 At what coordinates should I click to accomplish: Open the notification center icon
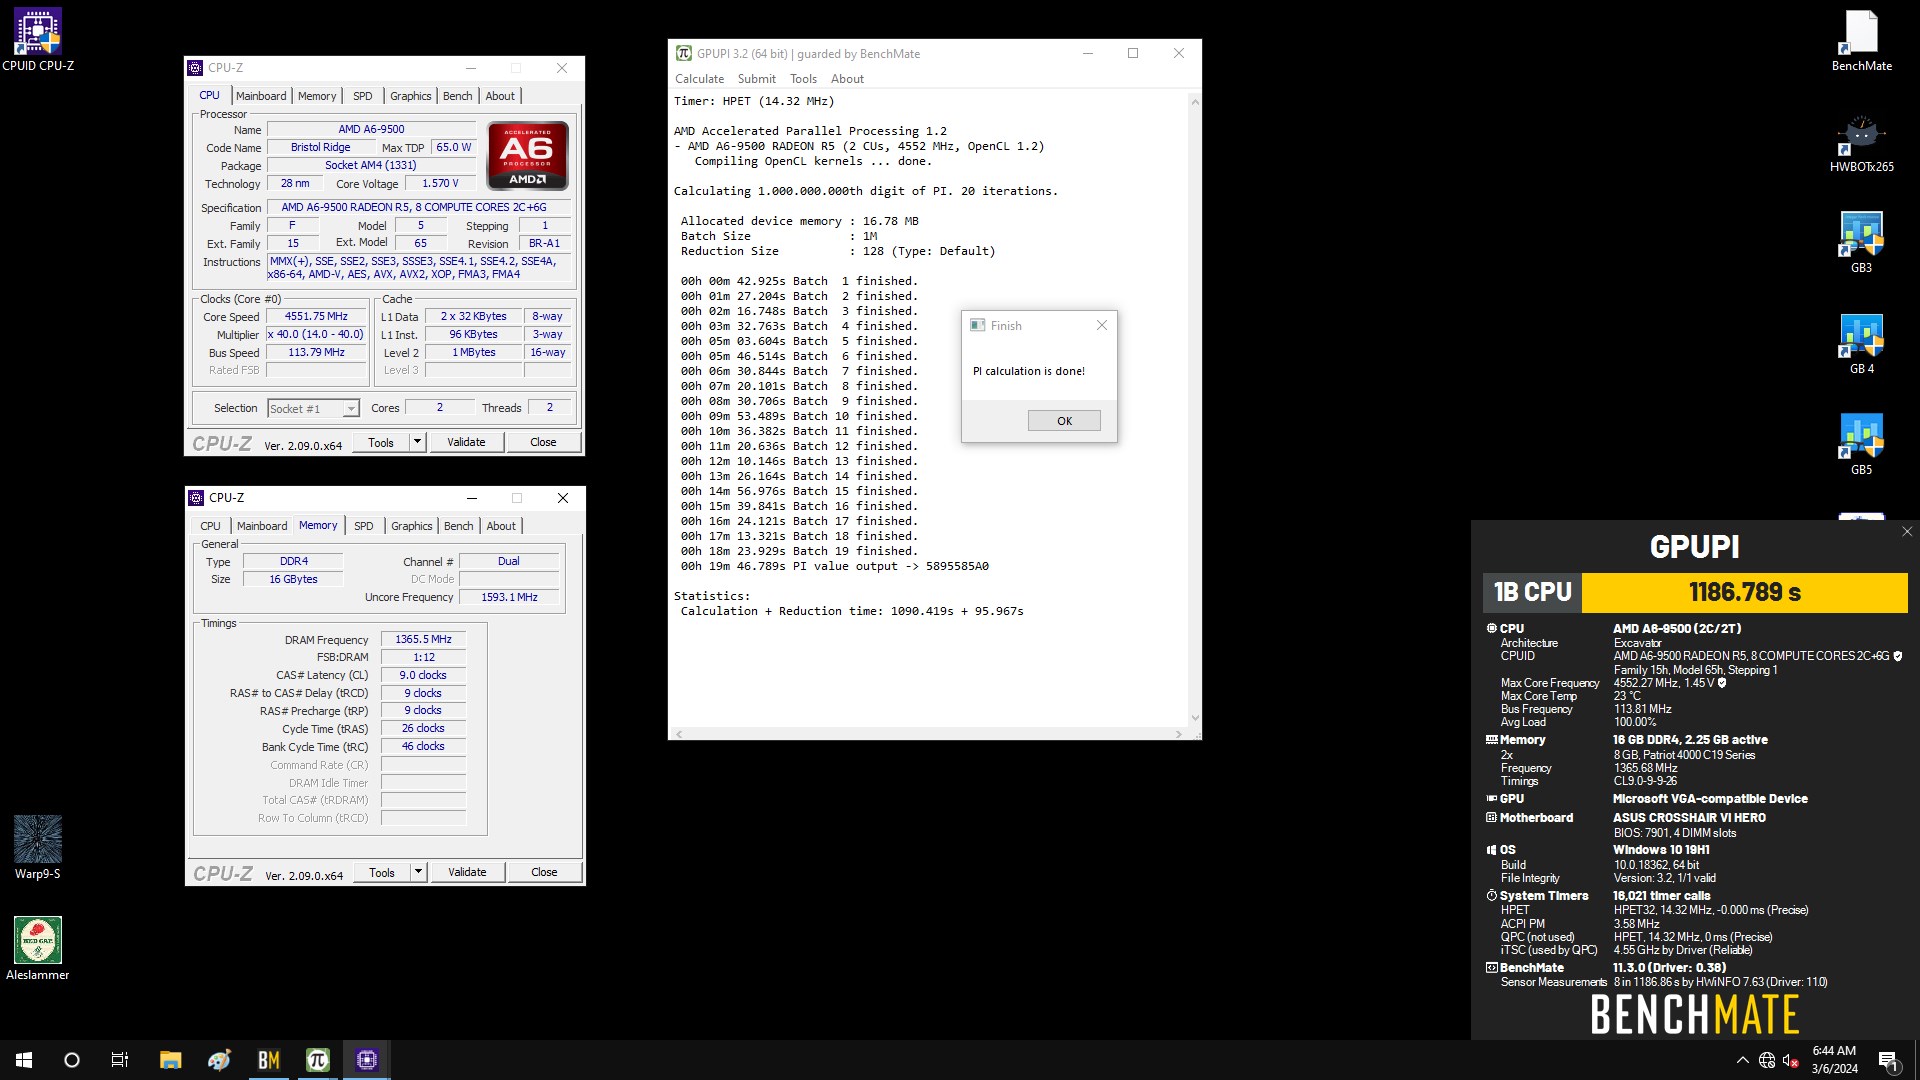point(1888,1060)
